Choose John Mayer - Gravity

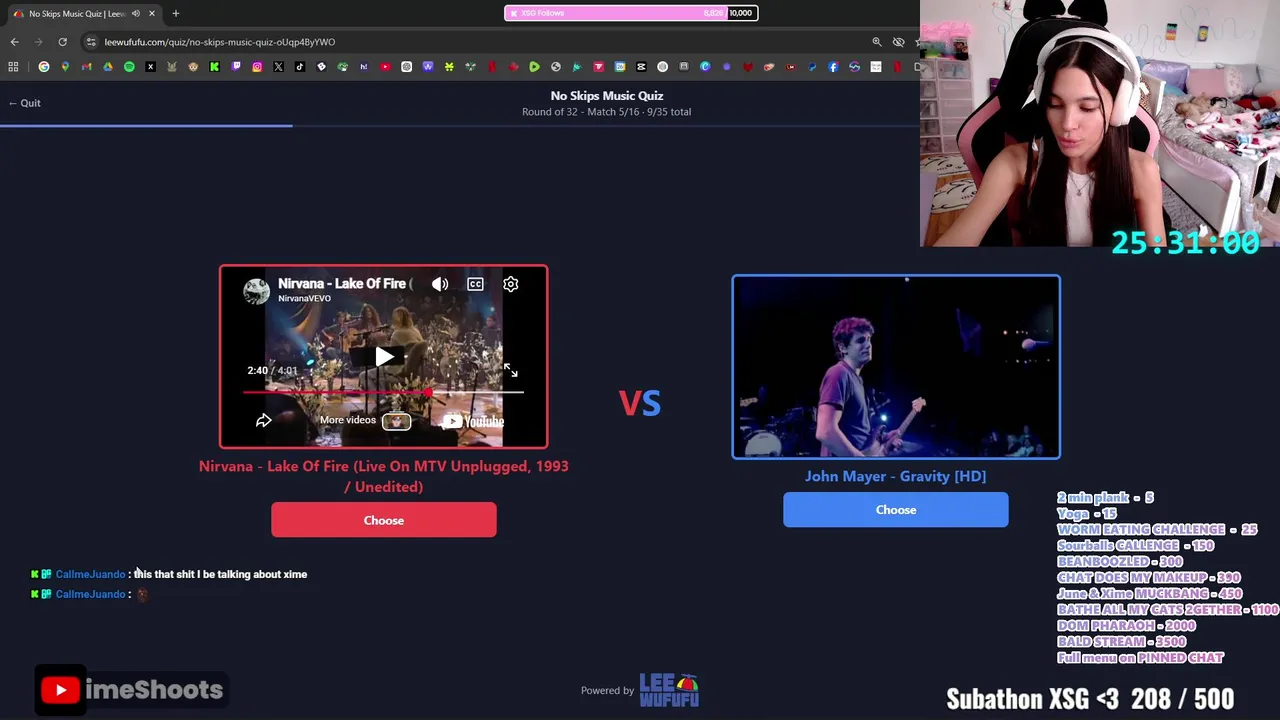point(895,510)
